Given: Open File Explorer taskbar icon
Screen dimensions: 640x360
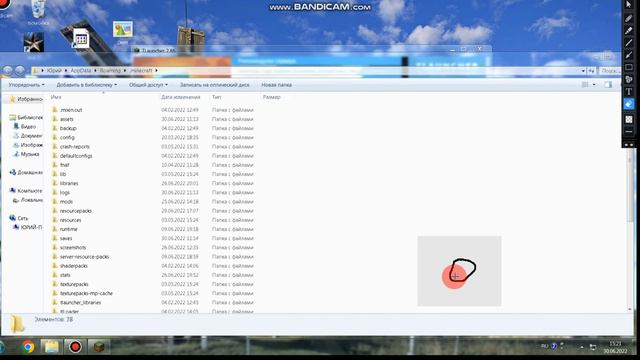Looking at the screenshot, I should [x=52, y=347].
